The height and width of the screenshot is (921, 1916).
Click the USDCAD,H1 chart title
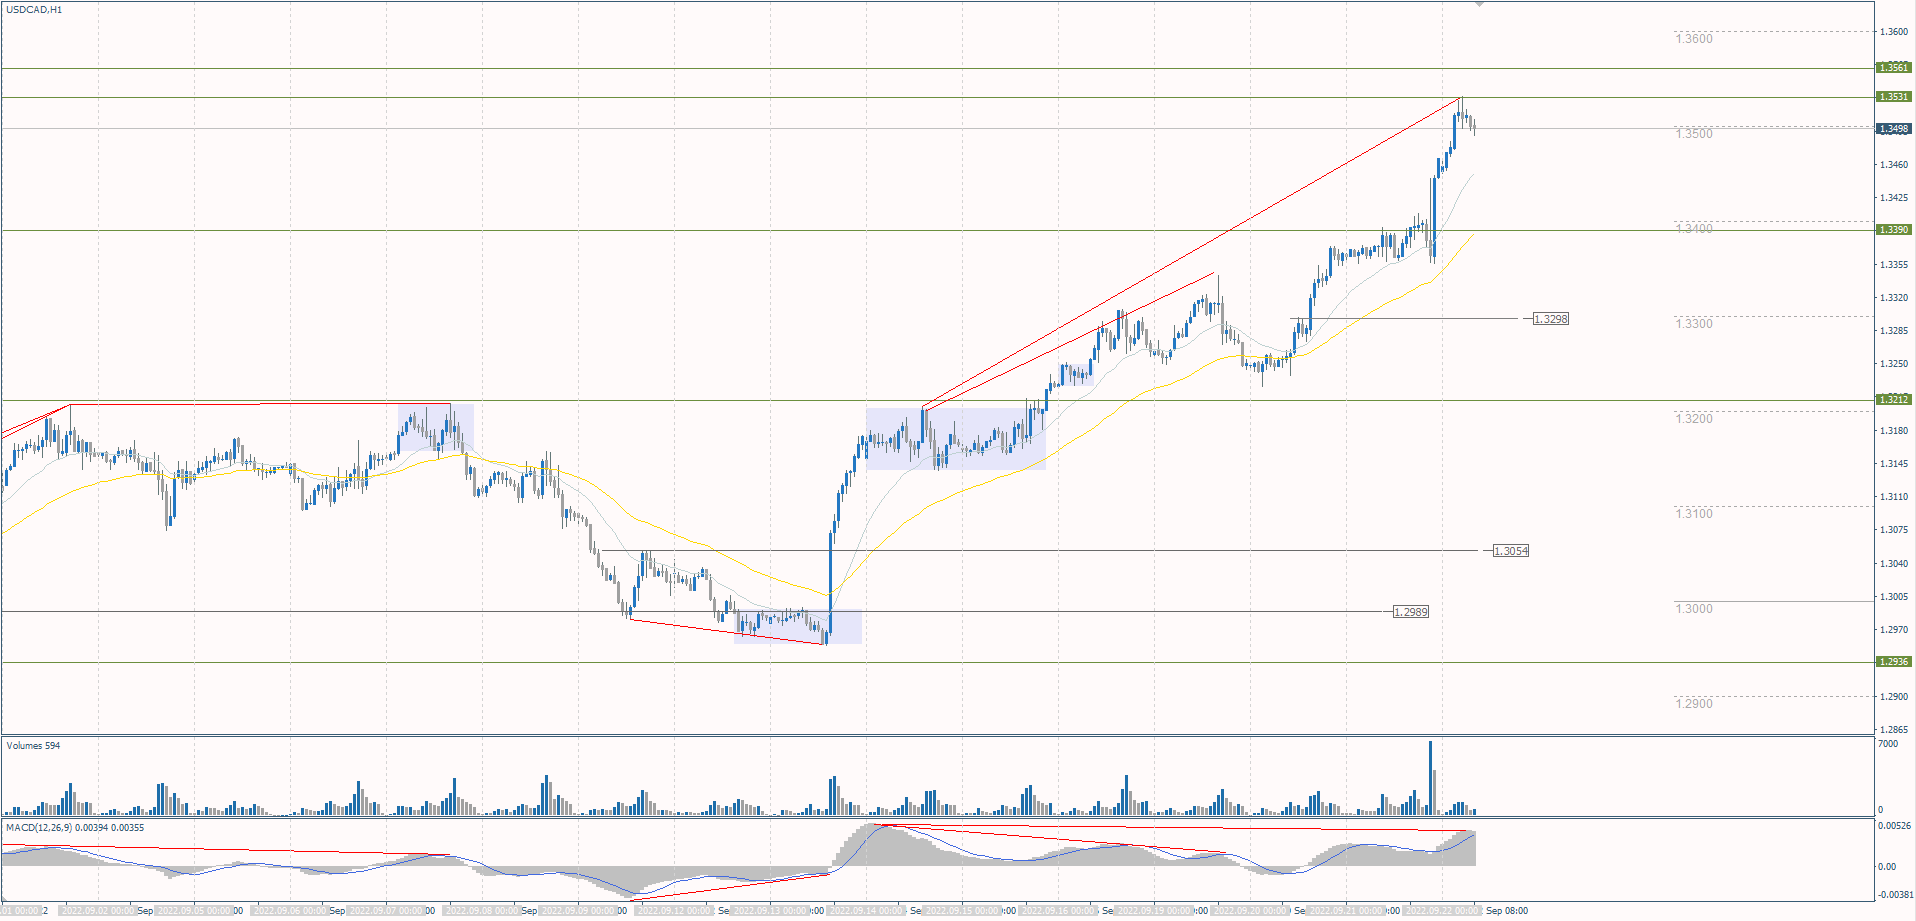(34, 10)
